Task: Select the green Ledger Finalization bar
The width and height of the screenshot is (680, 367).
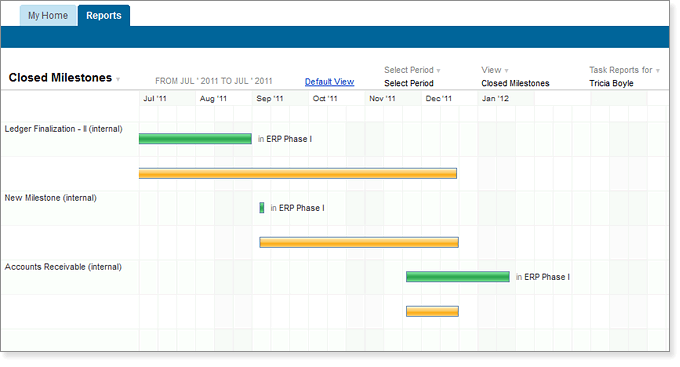Action: (x=195, y=139)
